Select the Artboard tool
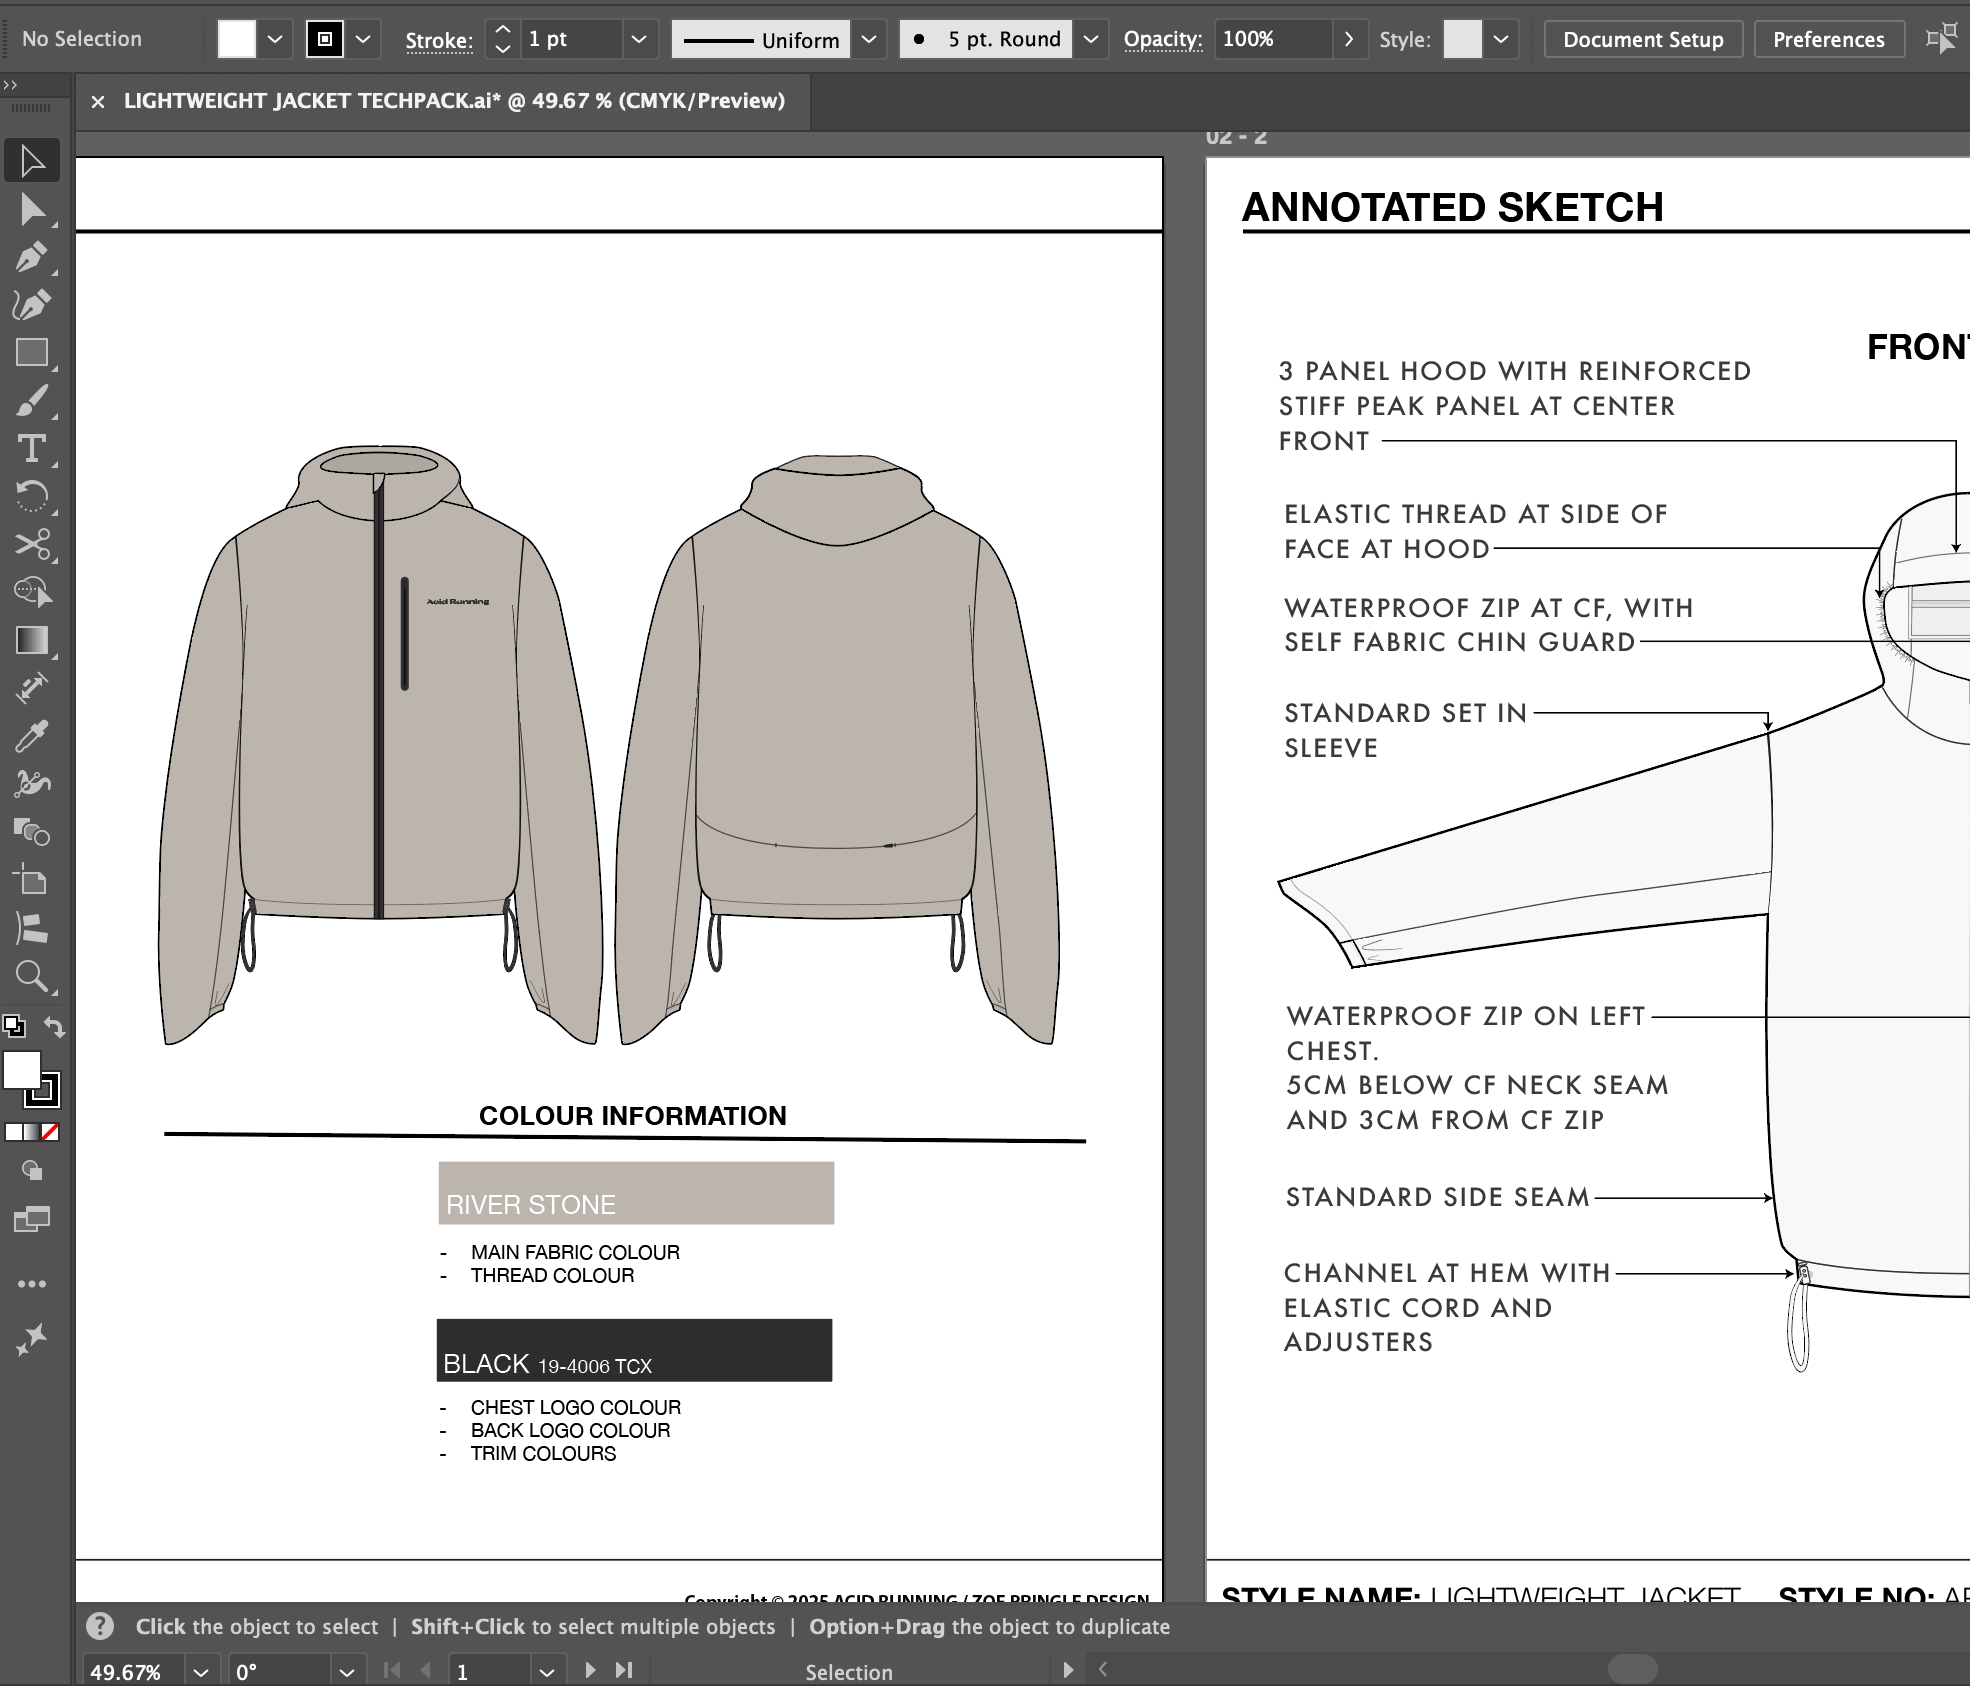The width and height of the screenshot is (1970, 1686). pyautogui.click(x=32, y=880)
